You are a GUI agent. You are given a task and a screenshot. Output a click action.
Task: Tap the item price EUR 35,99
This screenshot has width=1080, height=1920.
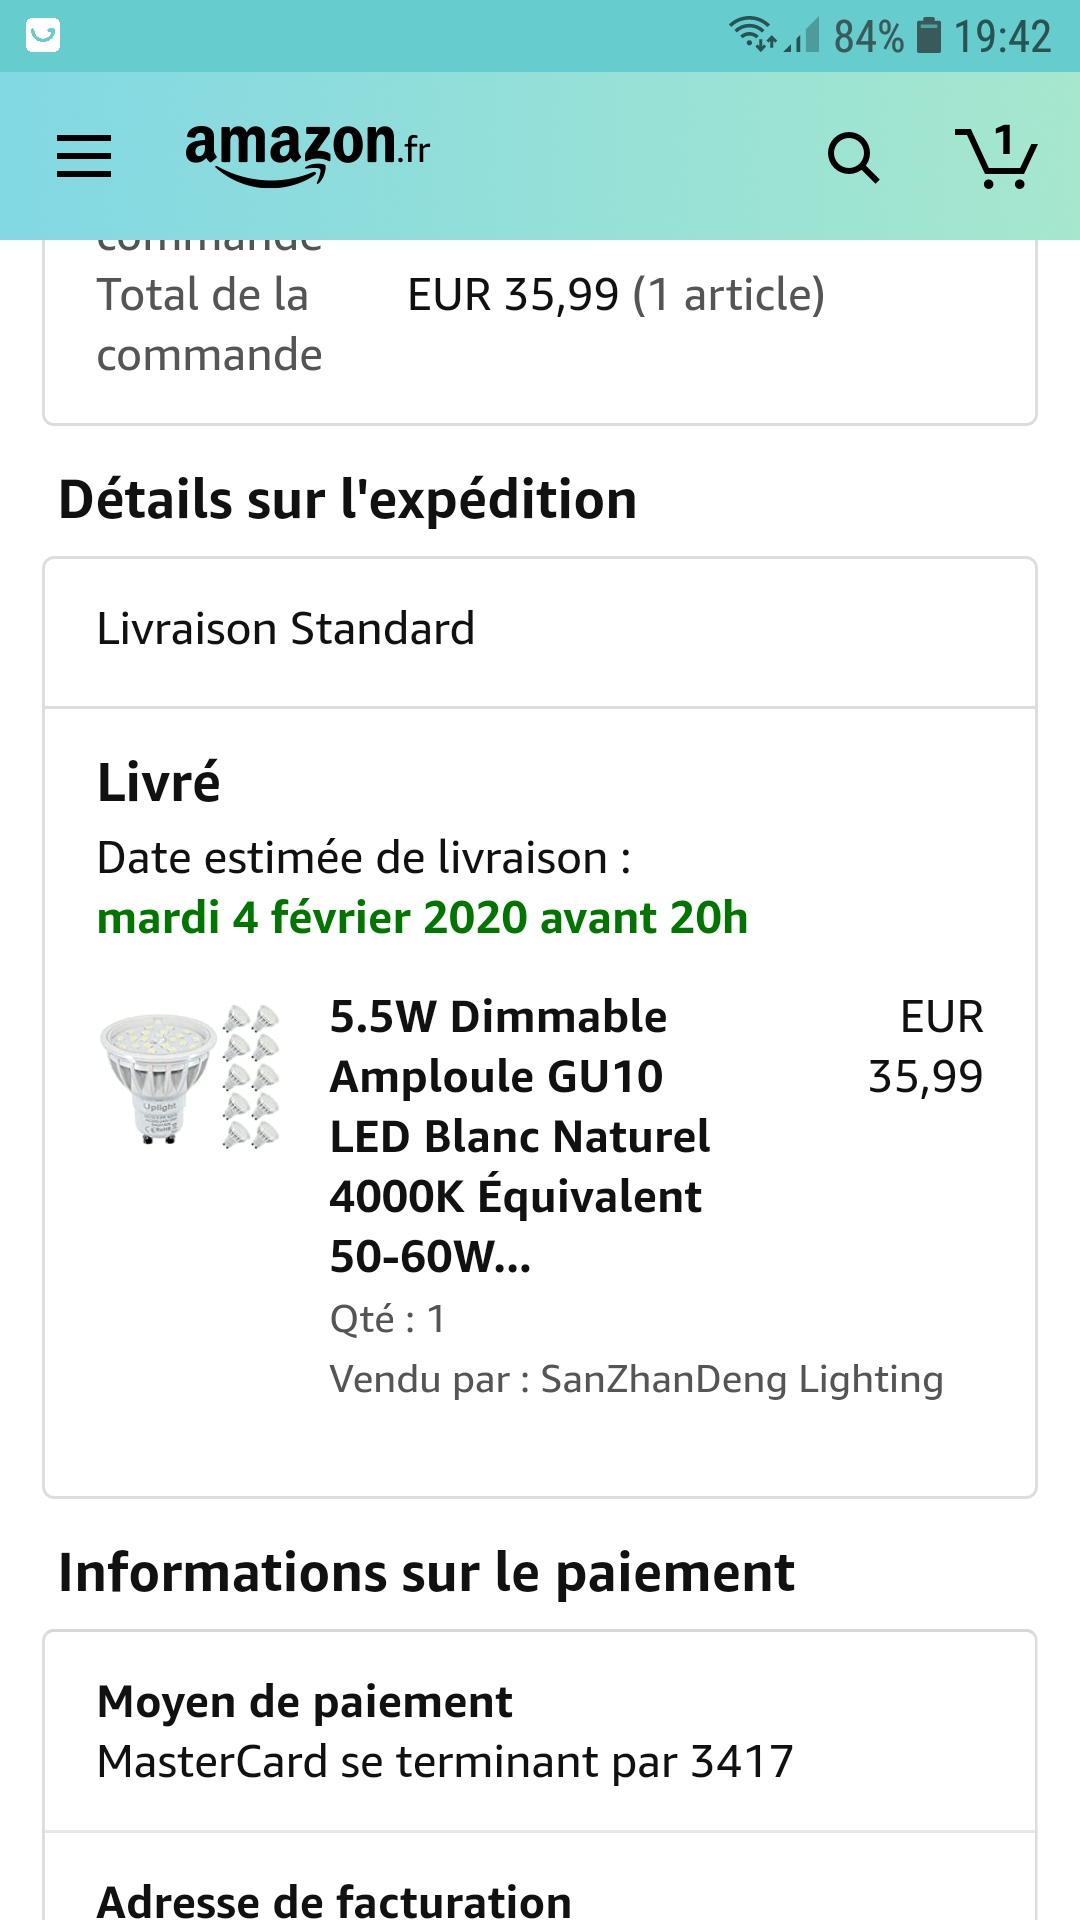925,1047
